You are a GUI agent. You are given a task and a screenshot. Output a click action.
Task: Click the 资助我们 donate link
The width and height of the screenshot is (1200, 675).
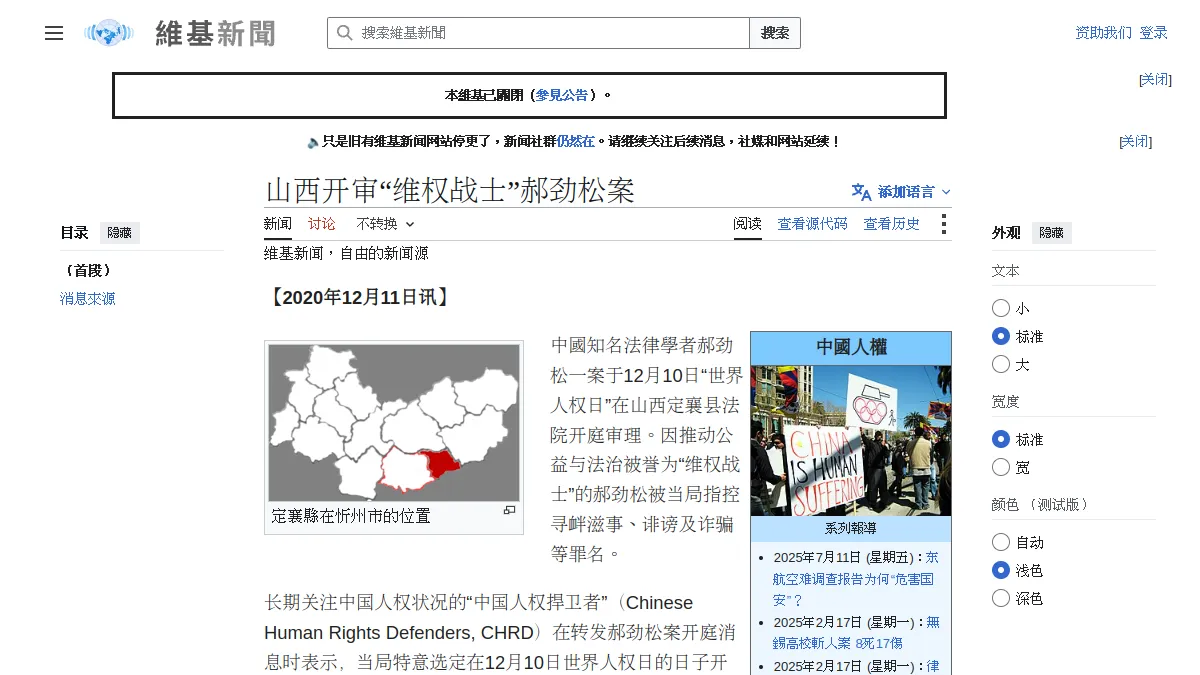[x=1103, y=33]
